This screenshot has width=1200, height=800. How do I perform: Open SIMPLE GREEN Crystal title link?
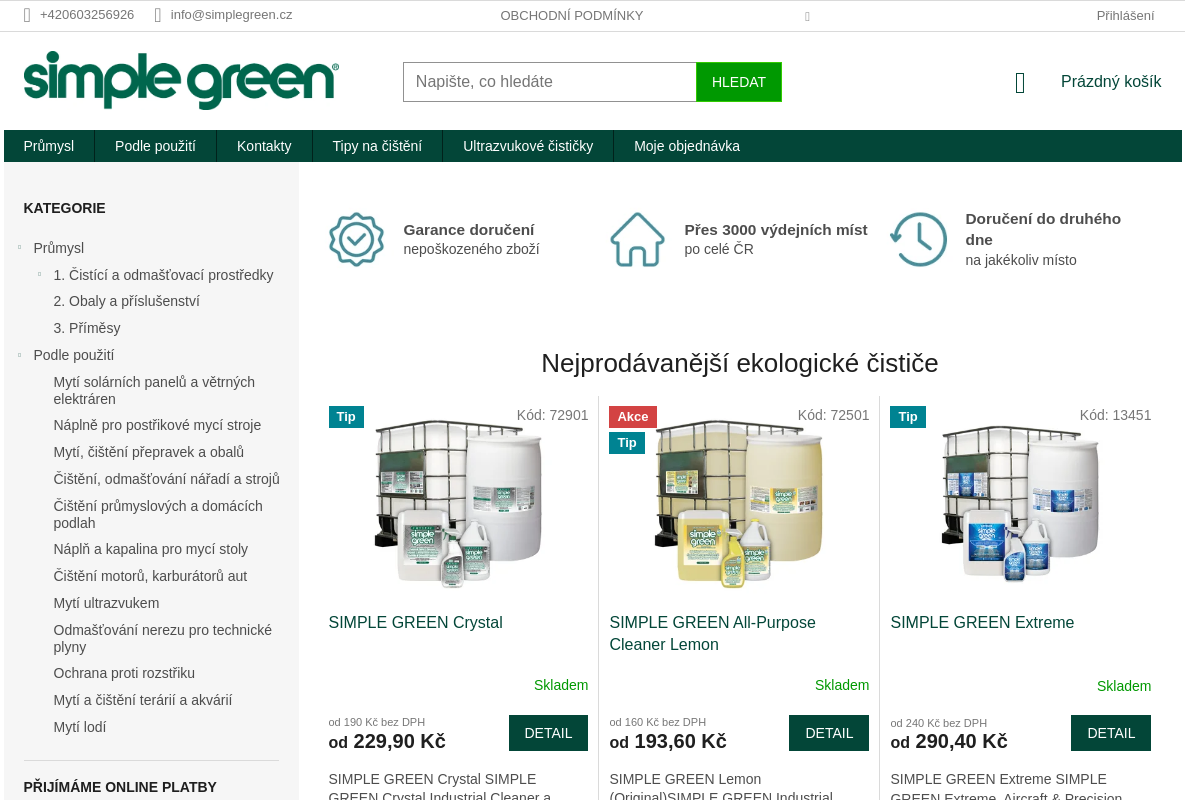tap(415, 623)
